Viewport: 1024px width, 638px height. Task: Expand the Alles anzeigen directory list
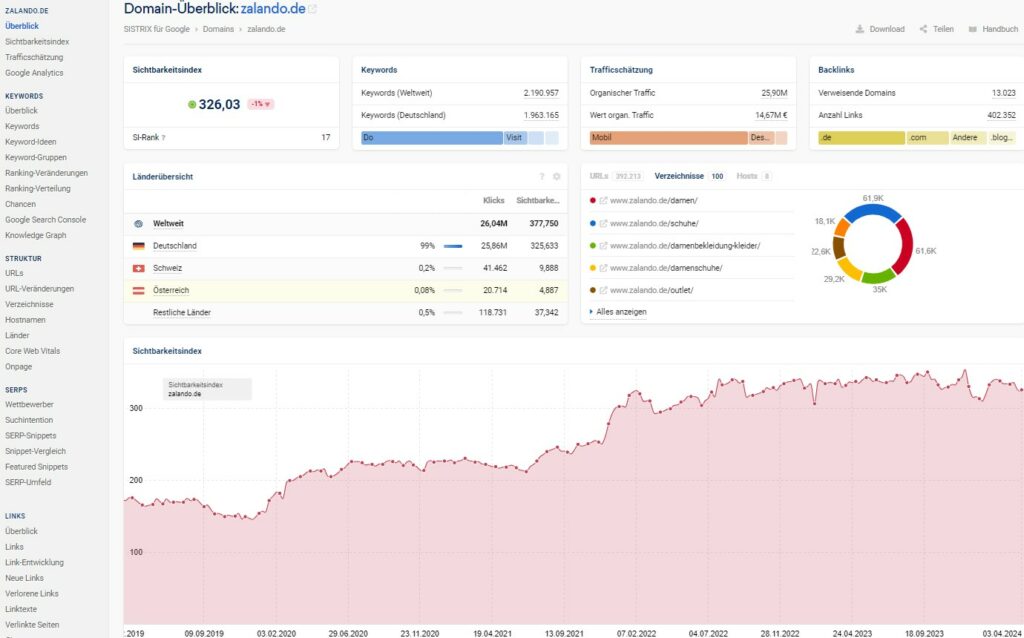(x=620, y=312)
